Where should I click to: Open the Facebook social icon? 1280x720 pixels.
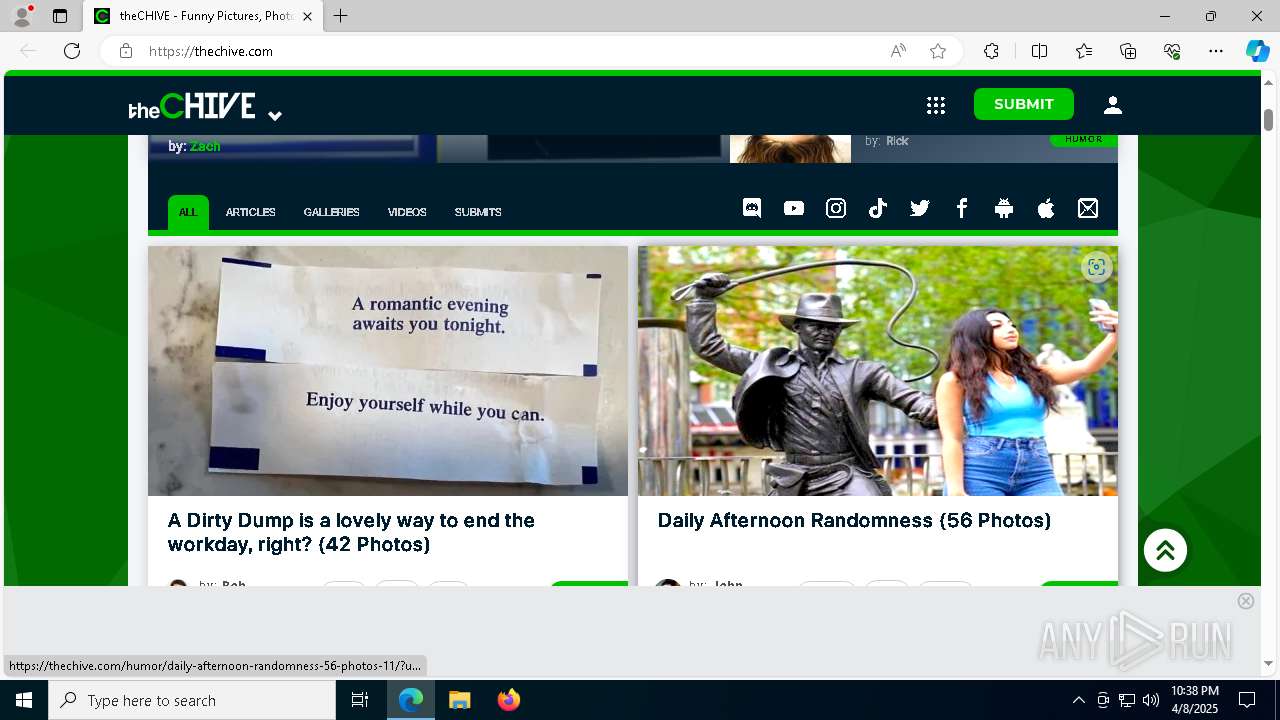pyautogui.click(x=962, y=208)
